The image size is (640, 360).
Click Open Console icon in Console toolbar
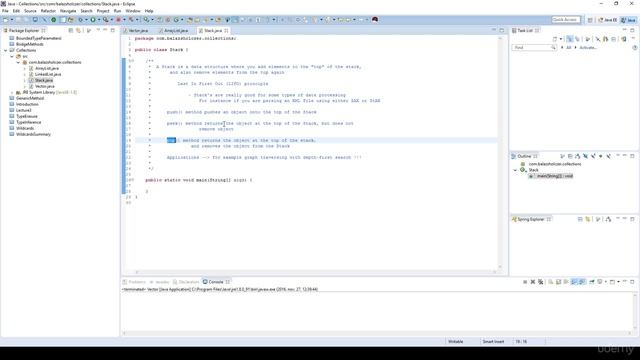click(612, 282)
